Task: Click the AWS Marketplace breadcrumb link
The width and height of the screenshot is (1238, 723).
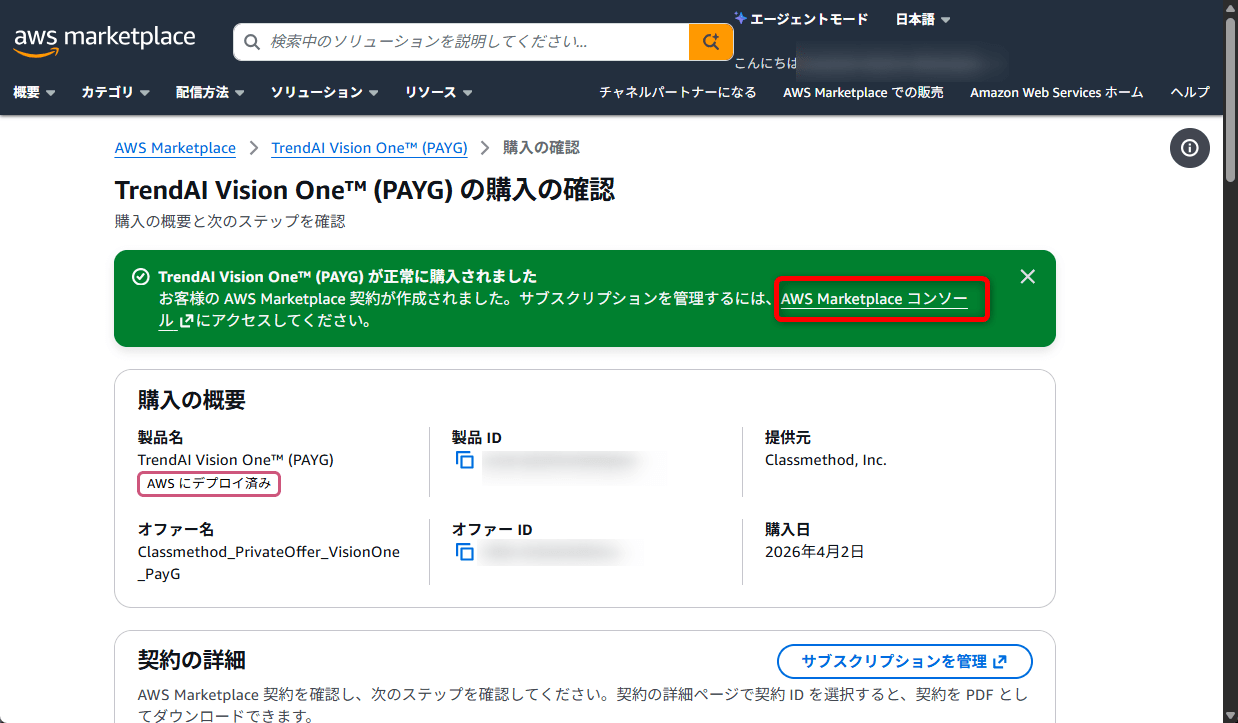Action: click(x=175, y=148)
